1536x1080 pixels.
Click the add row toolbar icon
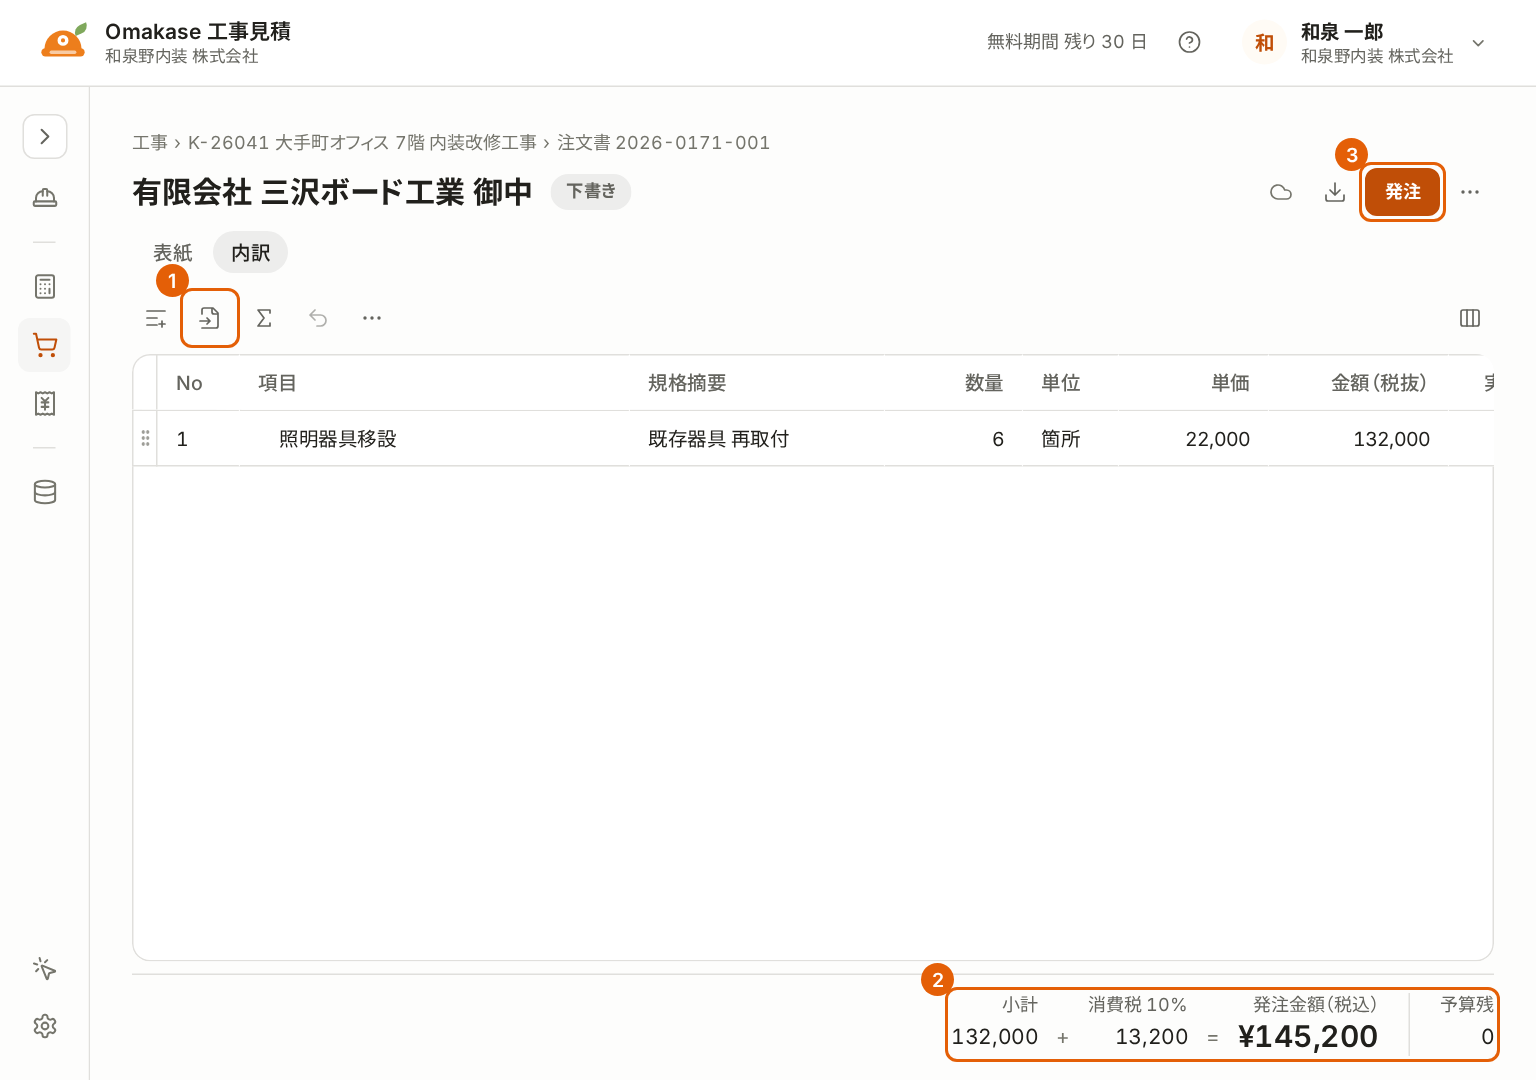coord(156,318)
